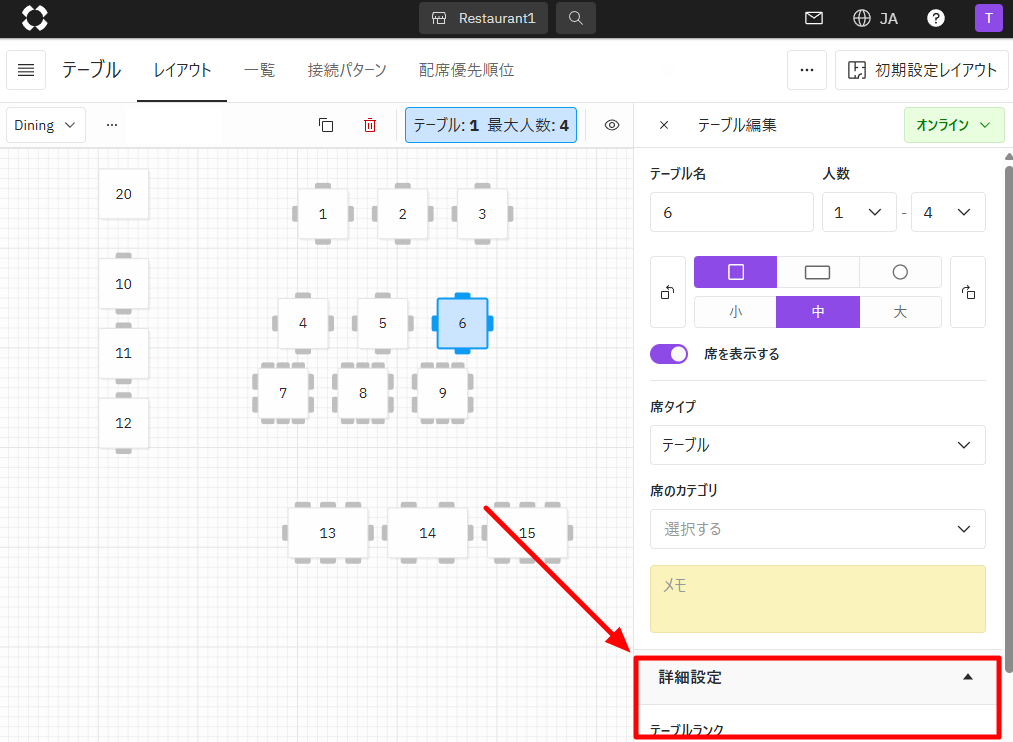Click the red trash delete icon

(370, 125)
